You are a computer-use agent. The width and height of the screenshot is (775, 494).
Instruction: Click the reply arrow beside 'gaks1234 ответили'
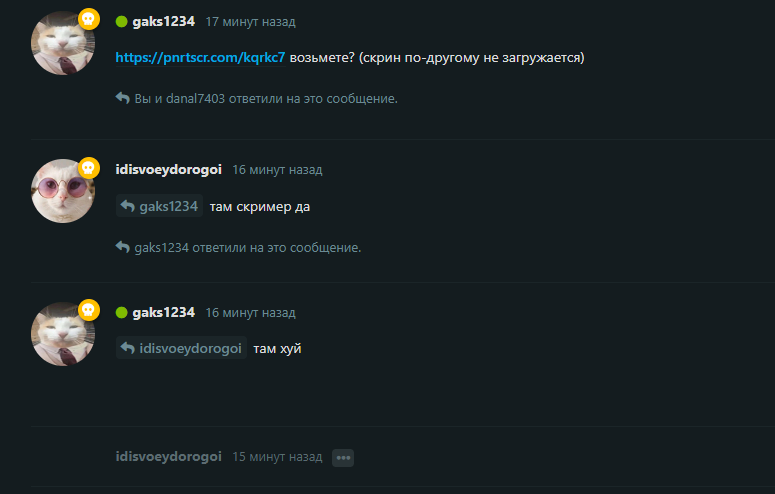click(x=123, y=246)
